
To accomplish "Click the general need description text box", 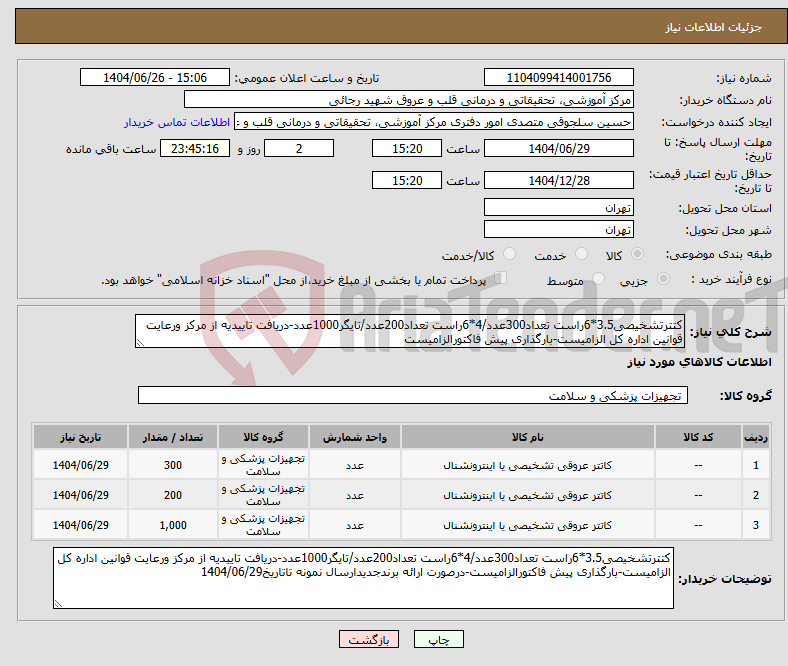I will tap(410, 331).
